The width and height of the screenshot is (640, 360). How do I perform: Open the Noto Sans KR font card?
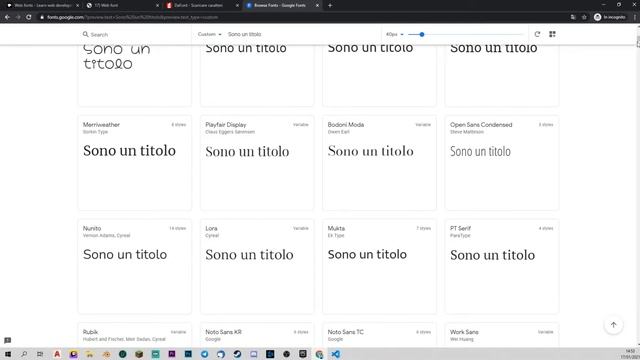click(257, 335)
